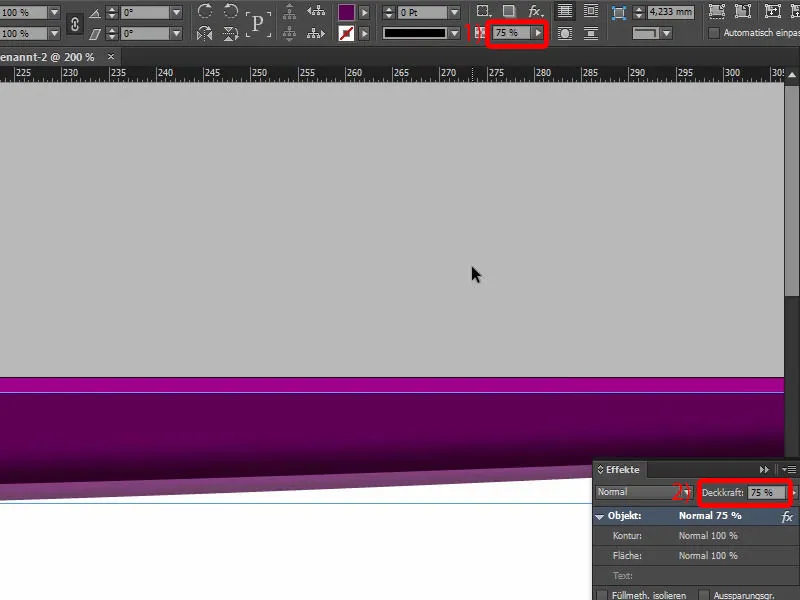Select the Text: row in Effekte
This screenshot has height=600, width=800.
[x=696, y=576]
